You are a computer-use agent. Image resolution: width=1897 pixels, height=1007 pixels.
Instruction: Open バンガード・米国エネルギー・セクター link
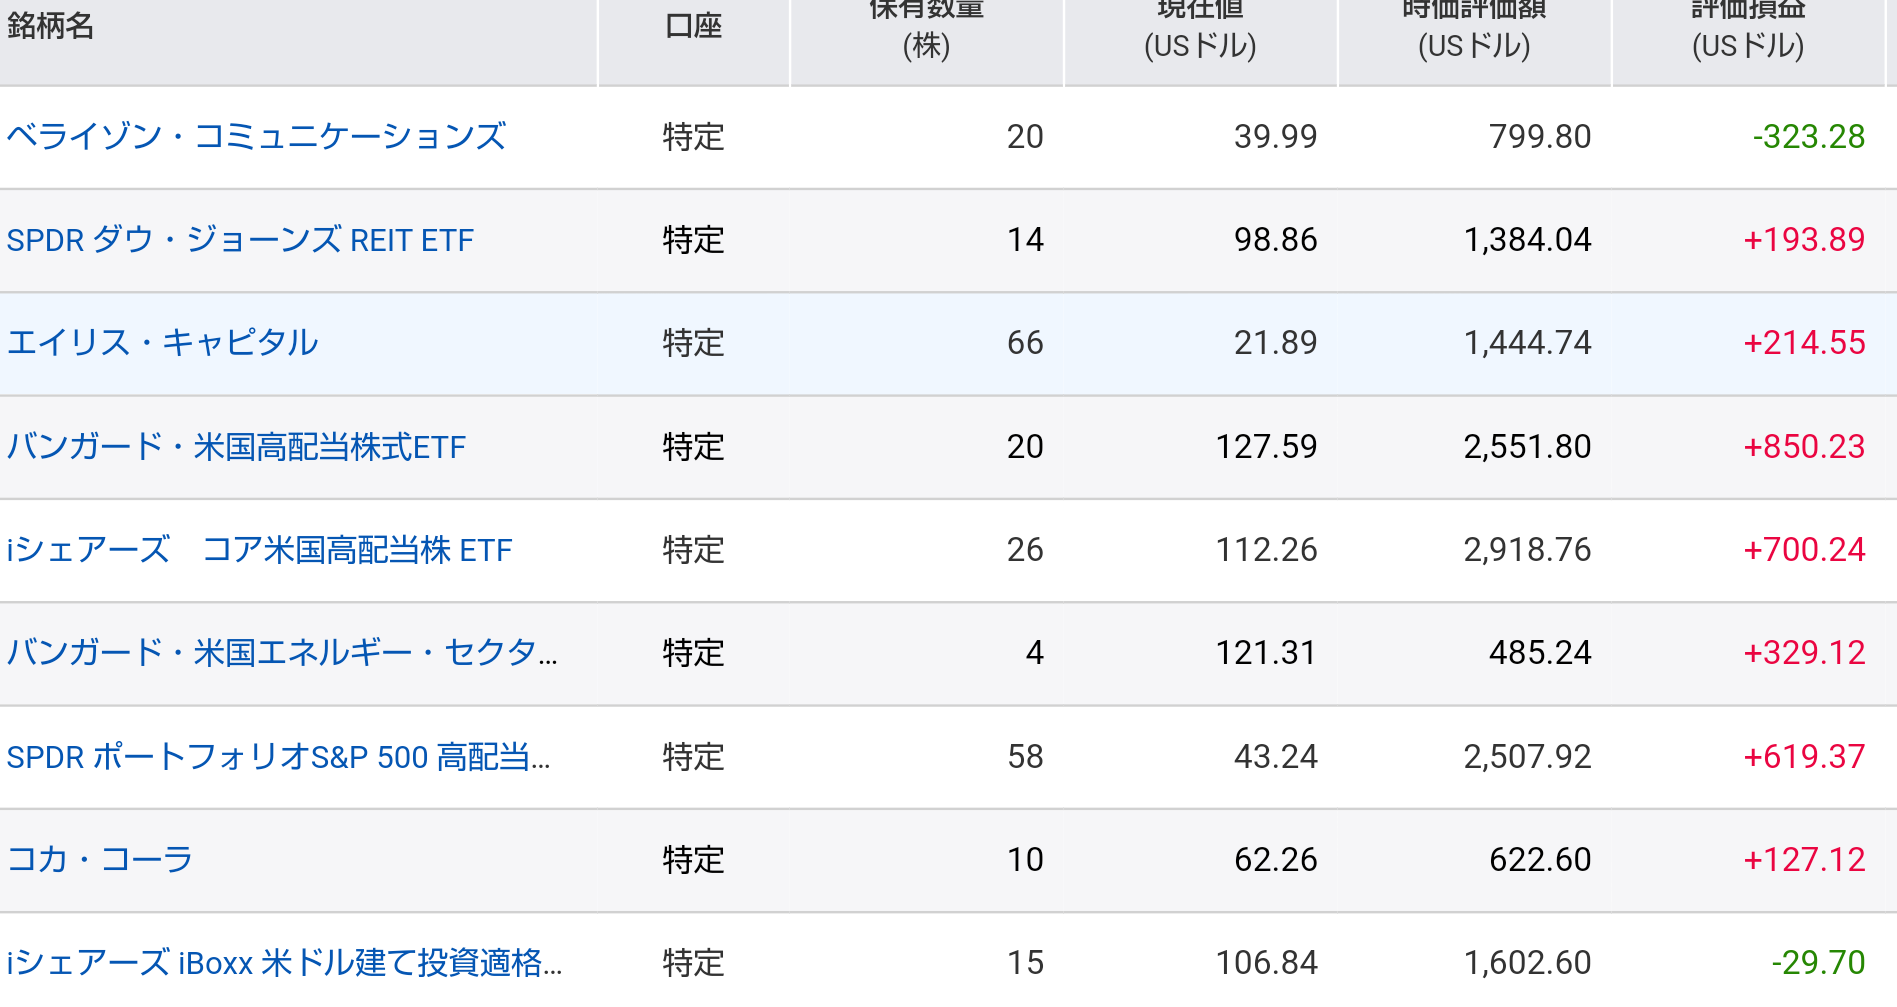click(282, 653)
